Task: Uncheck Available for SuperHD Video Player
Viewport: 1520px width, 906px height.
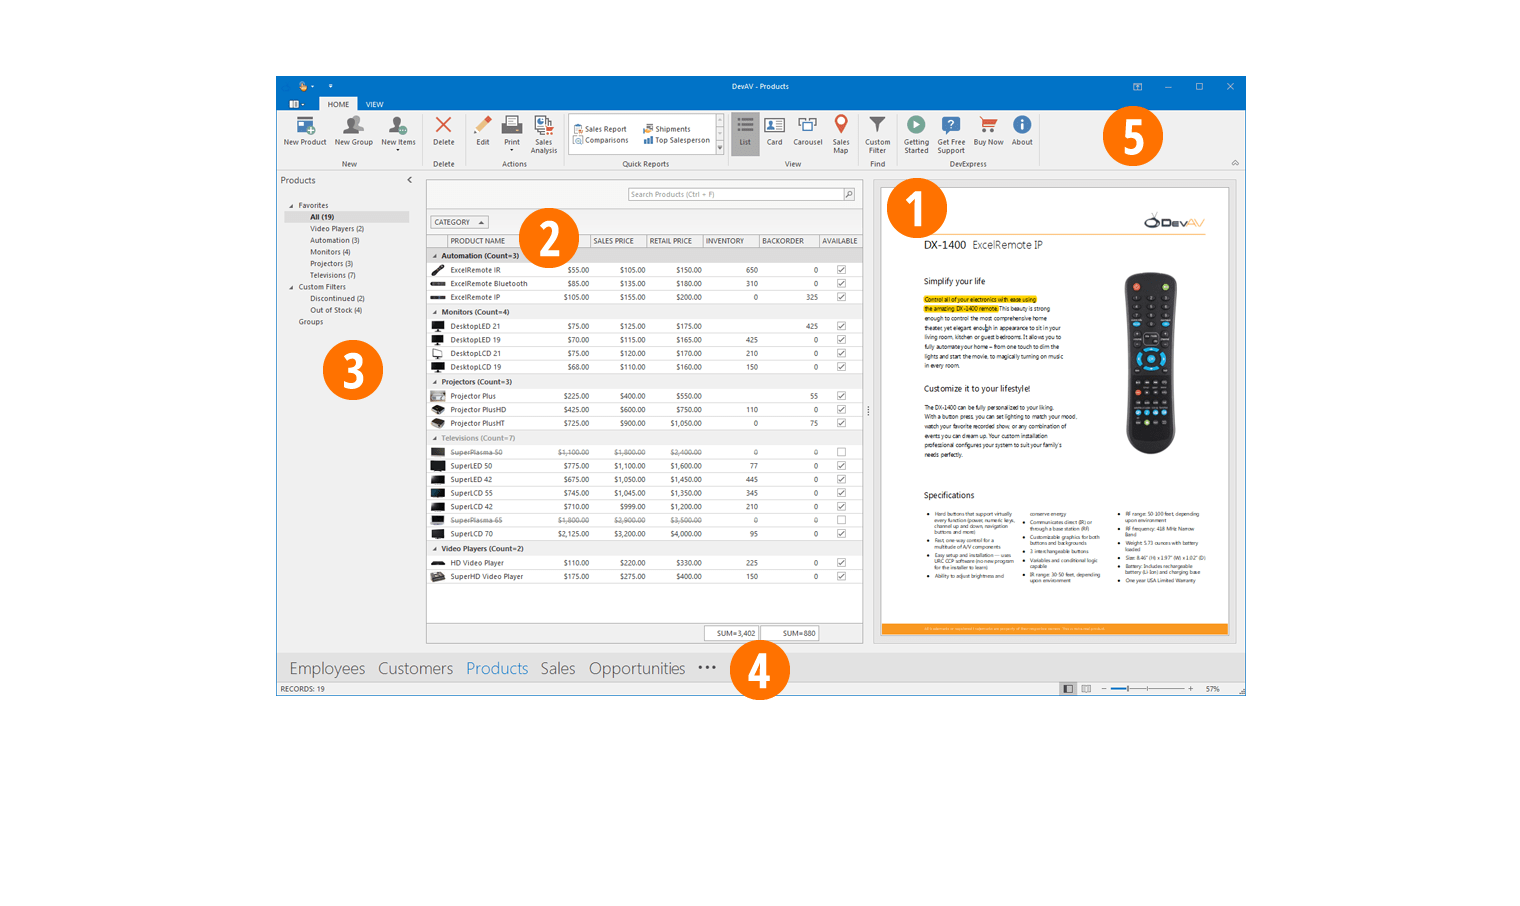Action: 841,576
